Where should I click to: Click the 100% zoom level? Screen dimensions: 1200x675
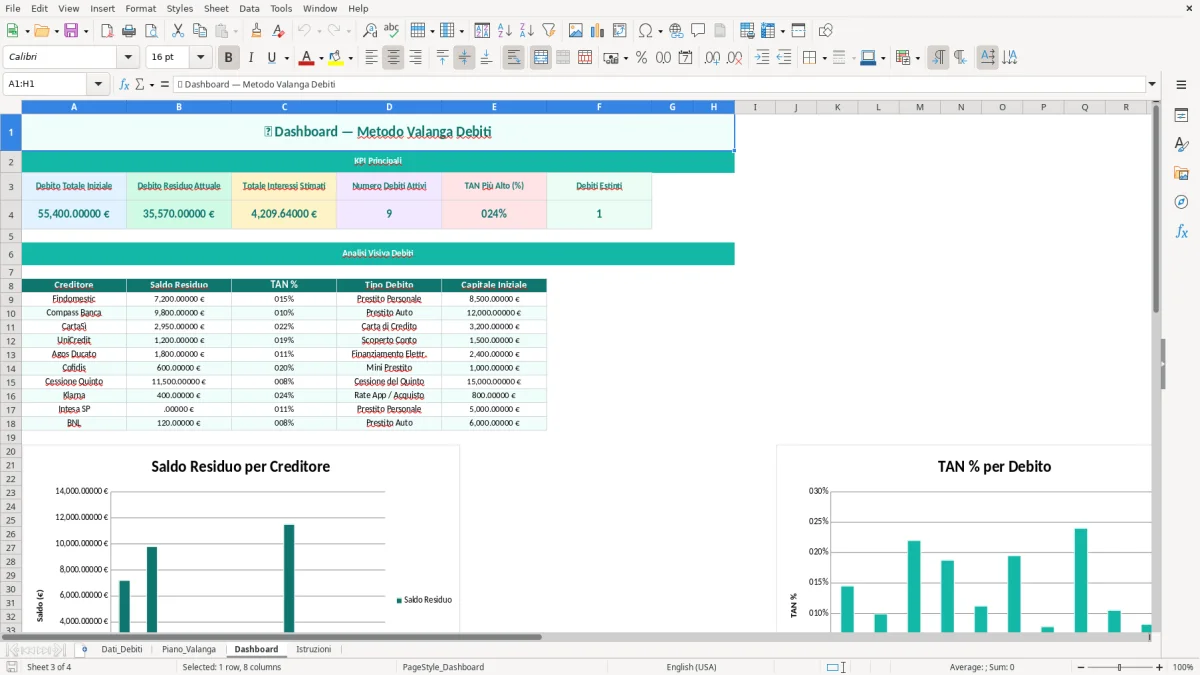(1183, 667)
